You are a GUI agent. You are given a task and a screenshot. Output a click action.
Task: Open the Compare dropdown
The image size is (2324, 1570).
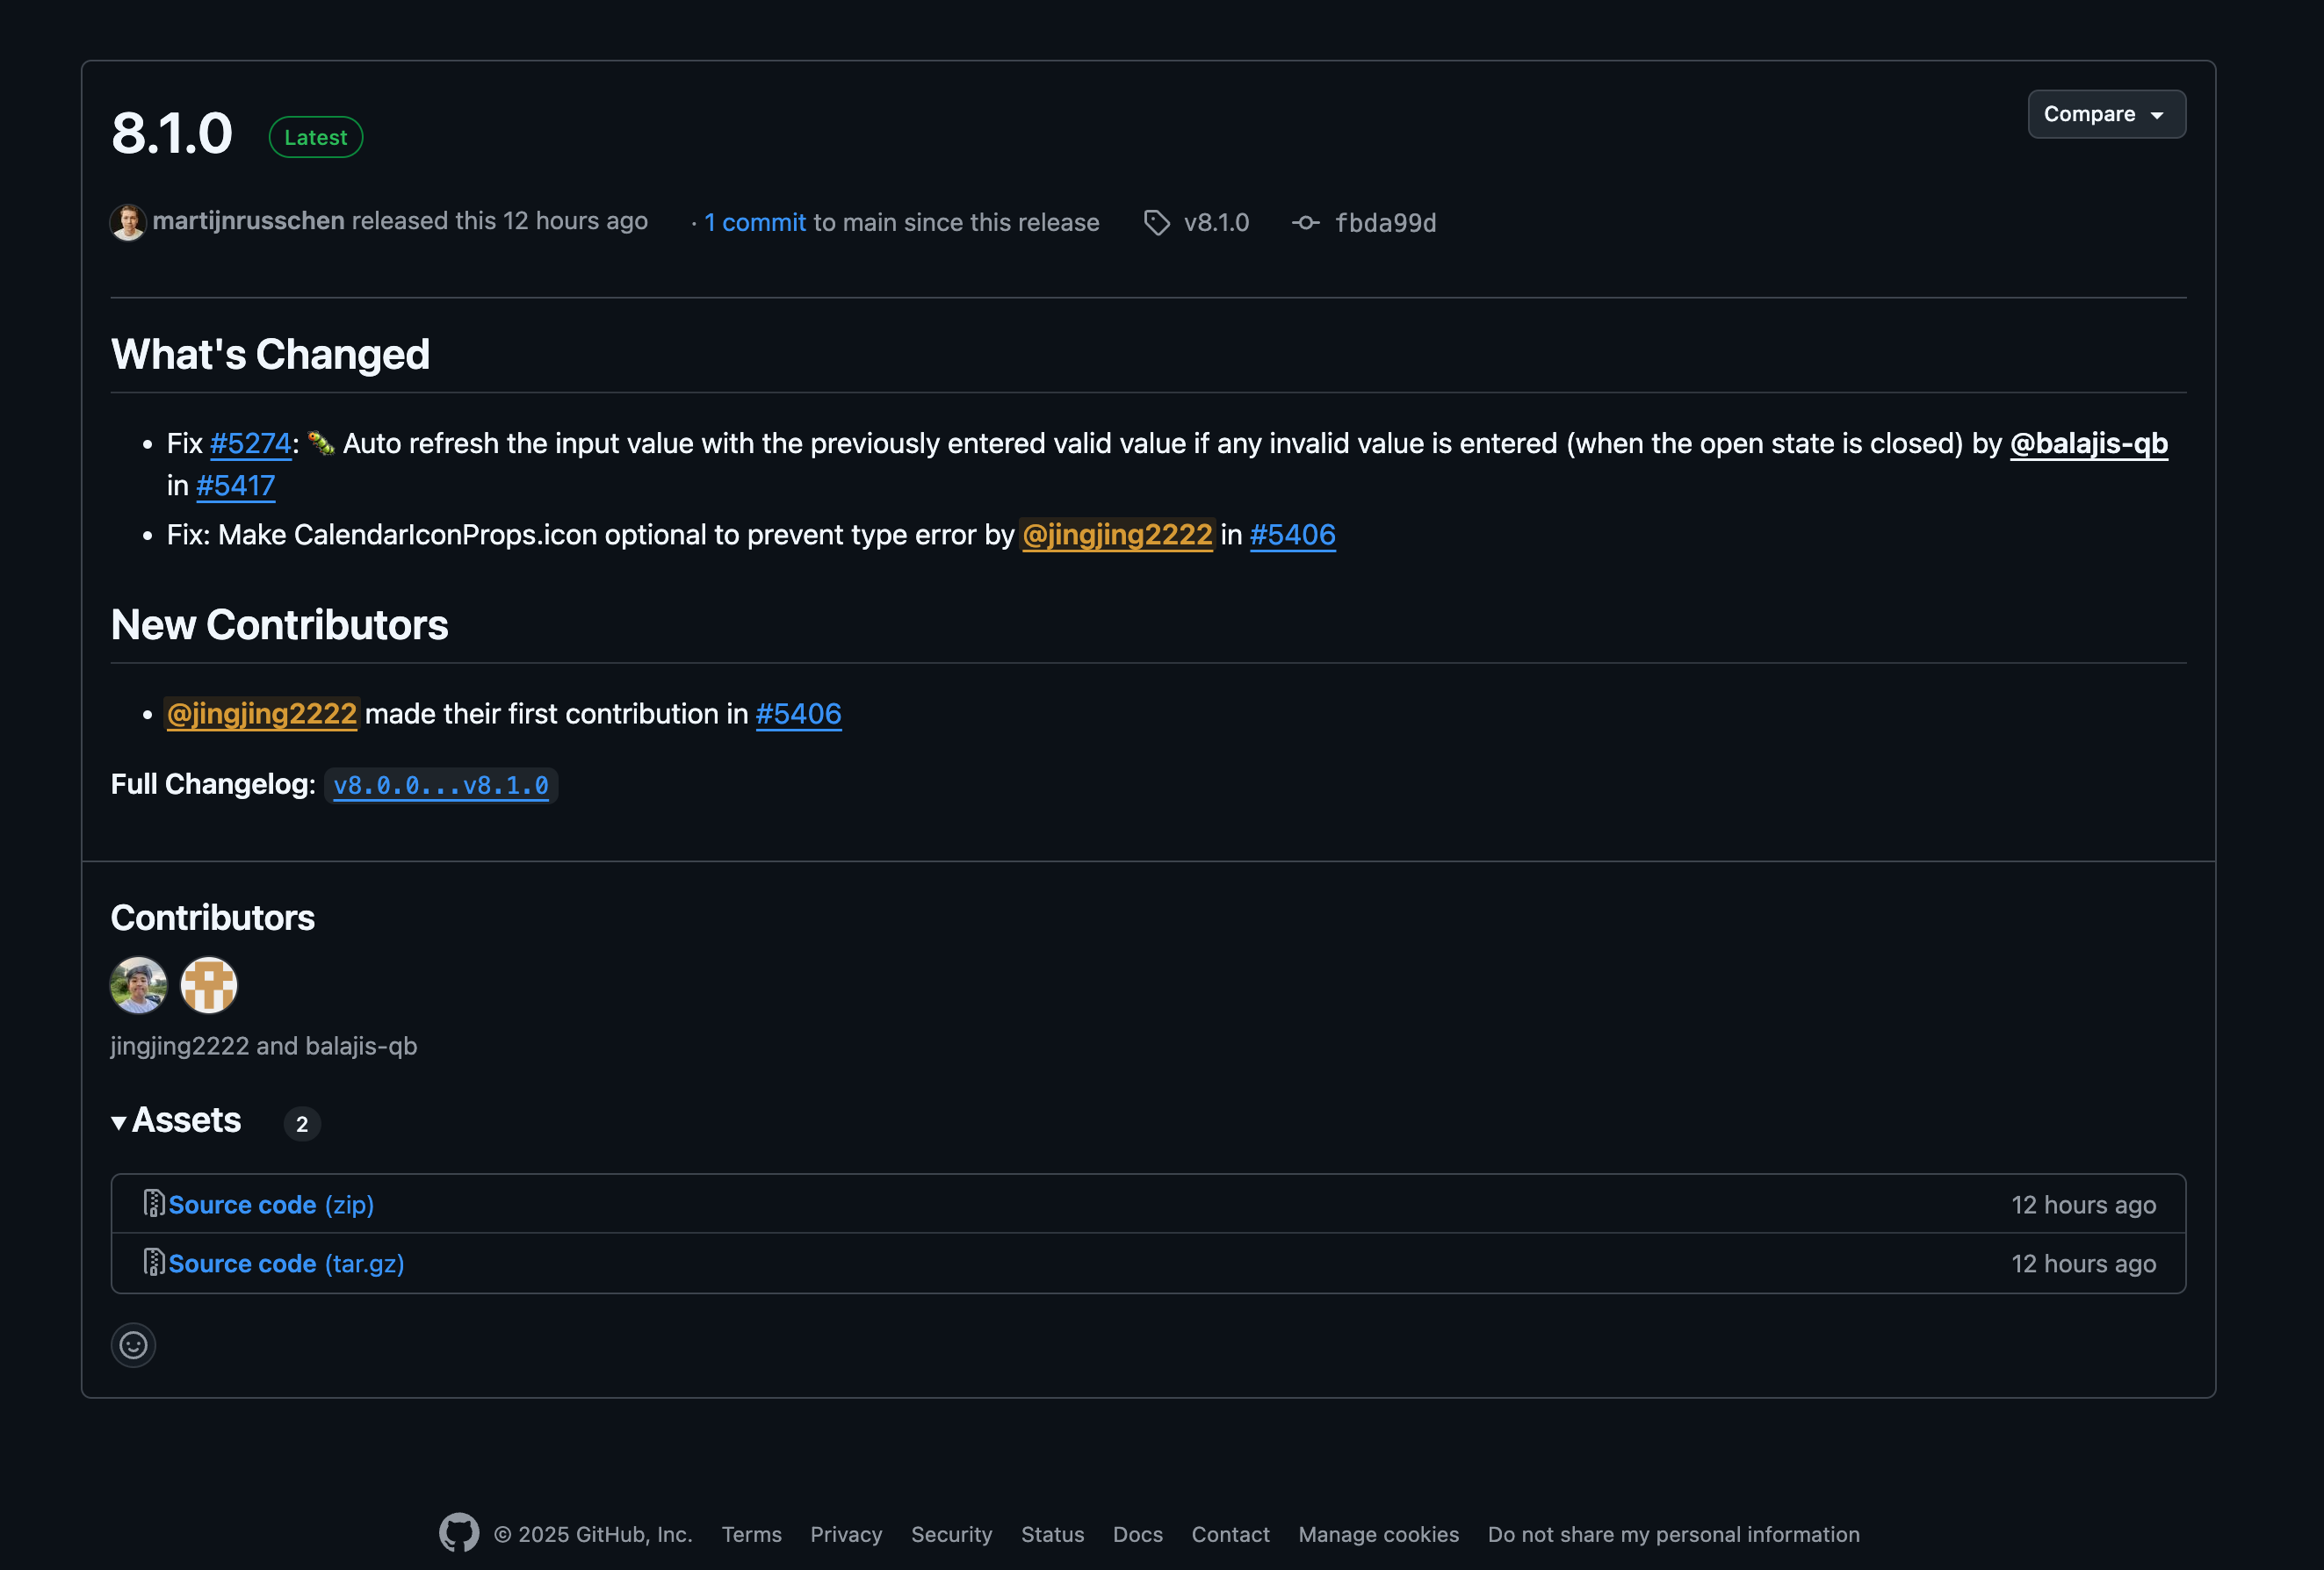[2106, 114]
